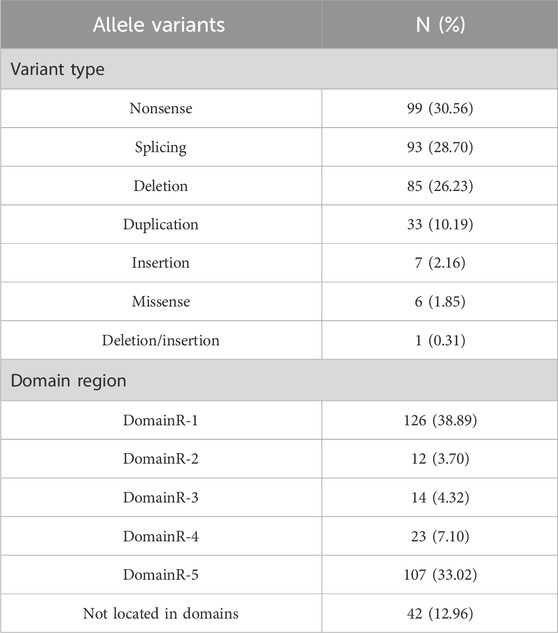Select the Domain region section row
The image size is (558, 633).
point(279,380)
